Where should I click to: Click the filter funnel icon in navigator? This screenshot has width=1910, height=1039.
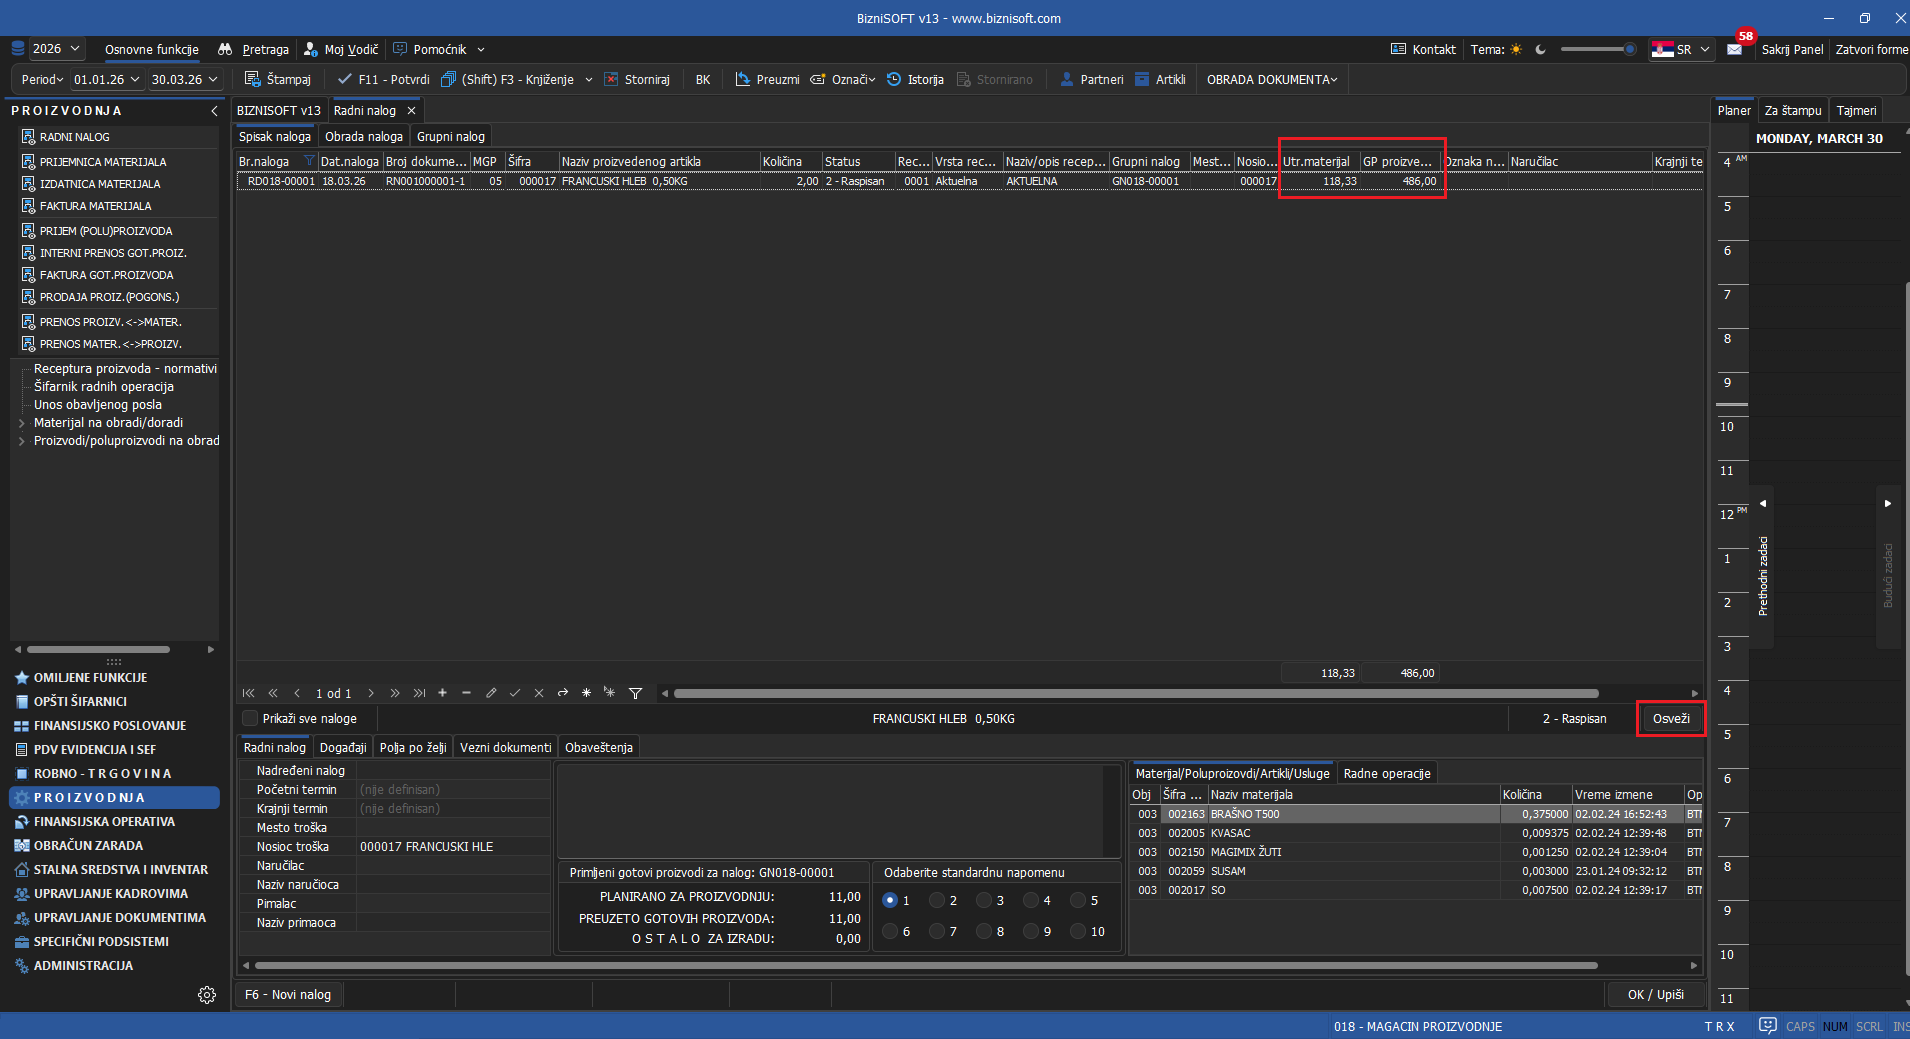635,693
